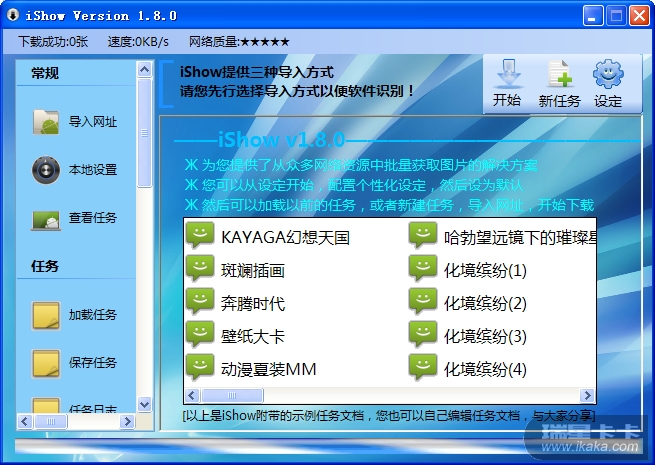The height and width of the screenshot is (465, 655).
Task: Click the iShow title bar app icon
Action: [13, 15]
